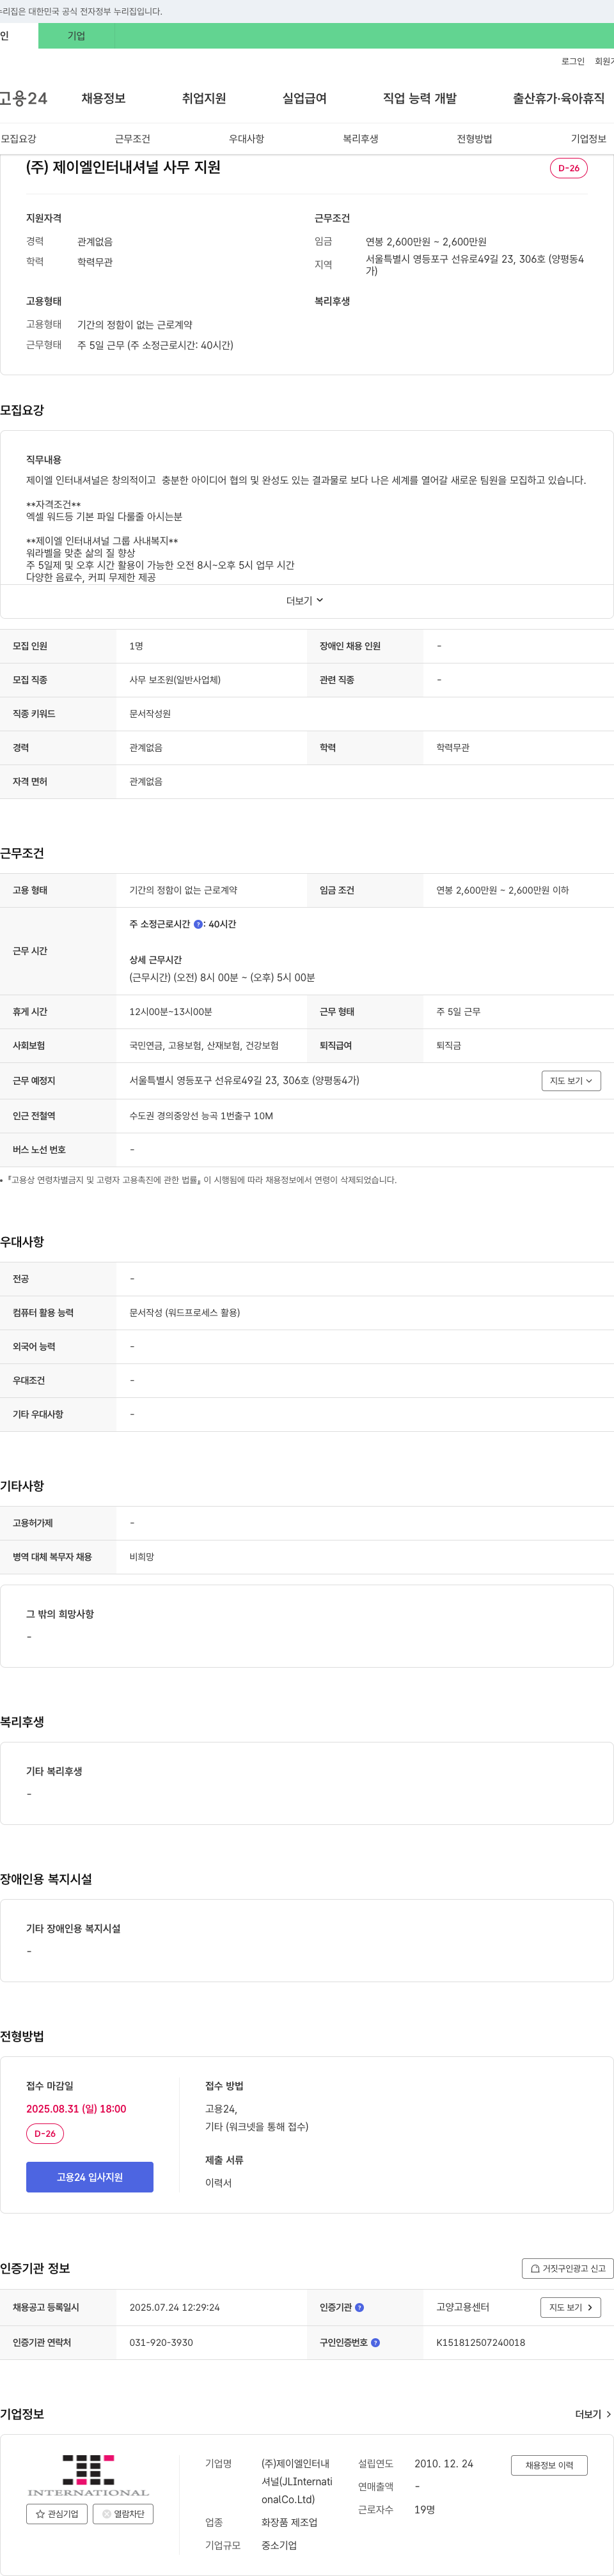614x2576 pixels.
Task: Click the help icon next to 인증기관
Action: point(360,2307)
